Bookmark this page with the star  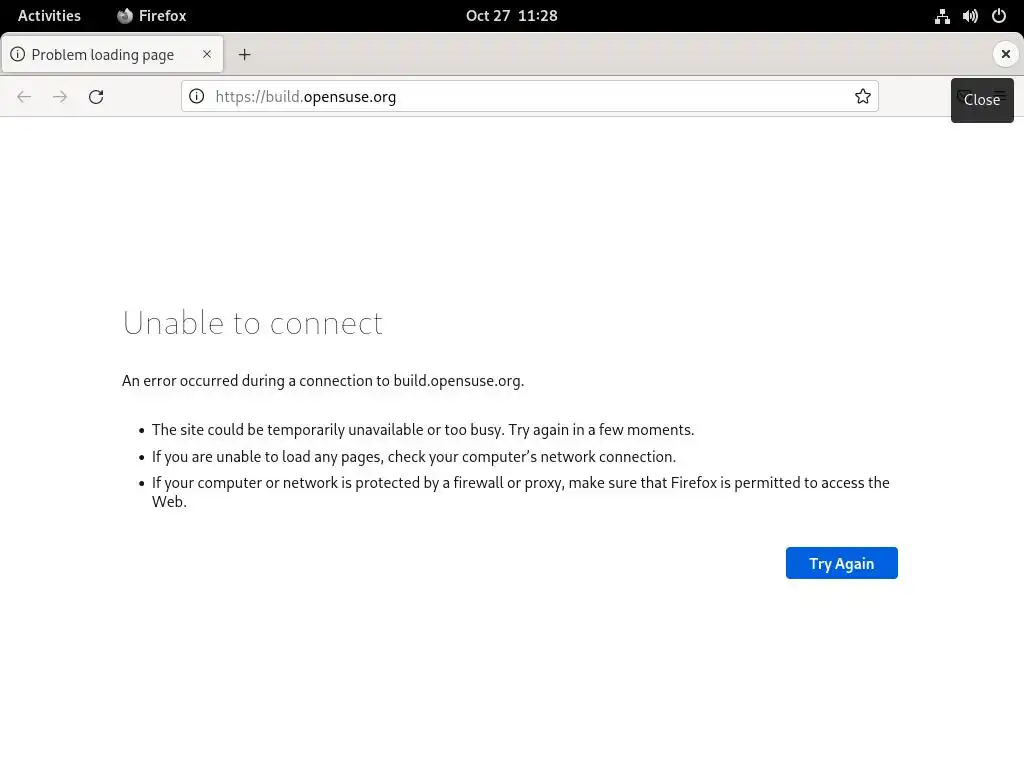point(863,97)
